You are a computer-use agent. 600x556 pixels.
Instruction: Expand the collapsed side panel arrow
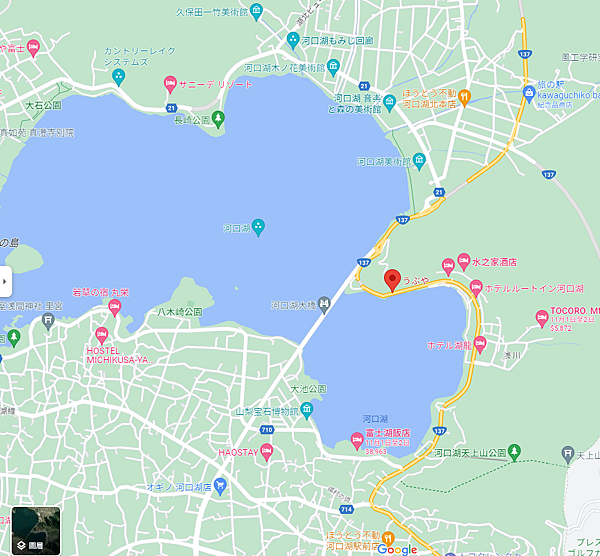coord(5,281)
